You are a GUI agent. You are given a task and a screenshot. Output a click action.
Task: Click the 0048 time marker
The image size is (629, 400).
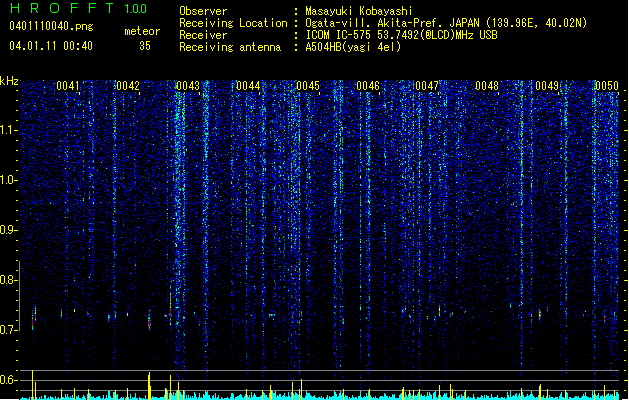coord(487,86)
